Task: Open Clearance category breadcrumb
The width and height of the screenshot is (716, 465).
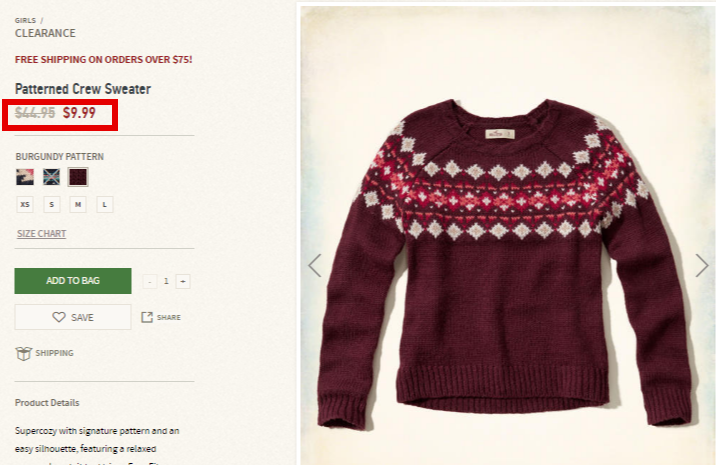Action: pyautogui.click(x=45, y=33)
